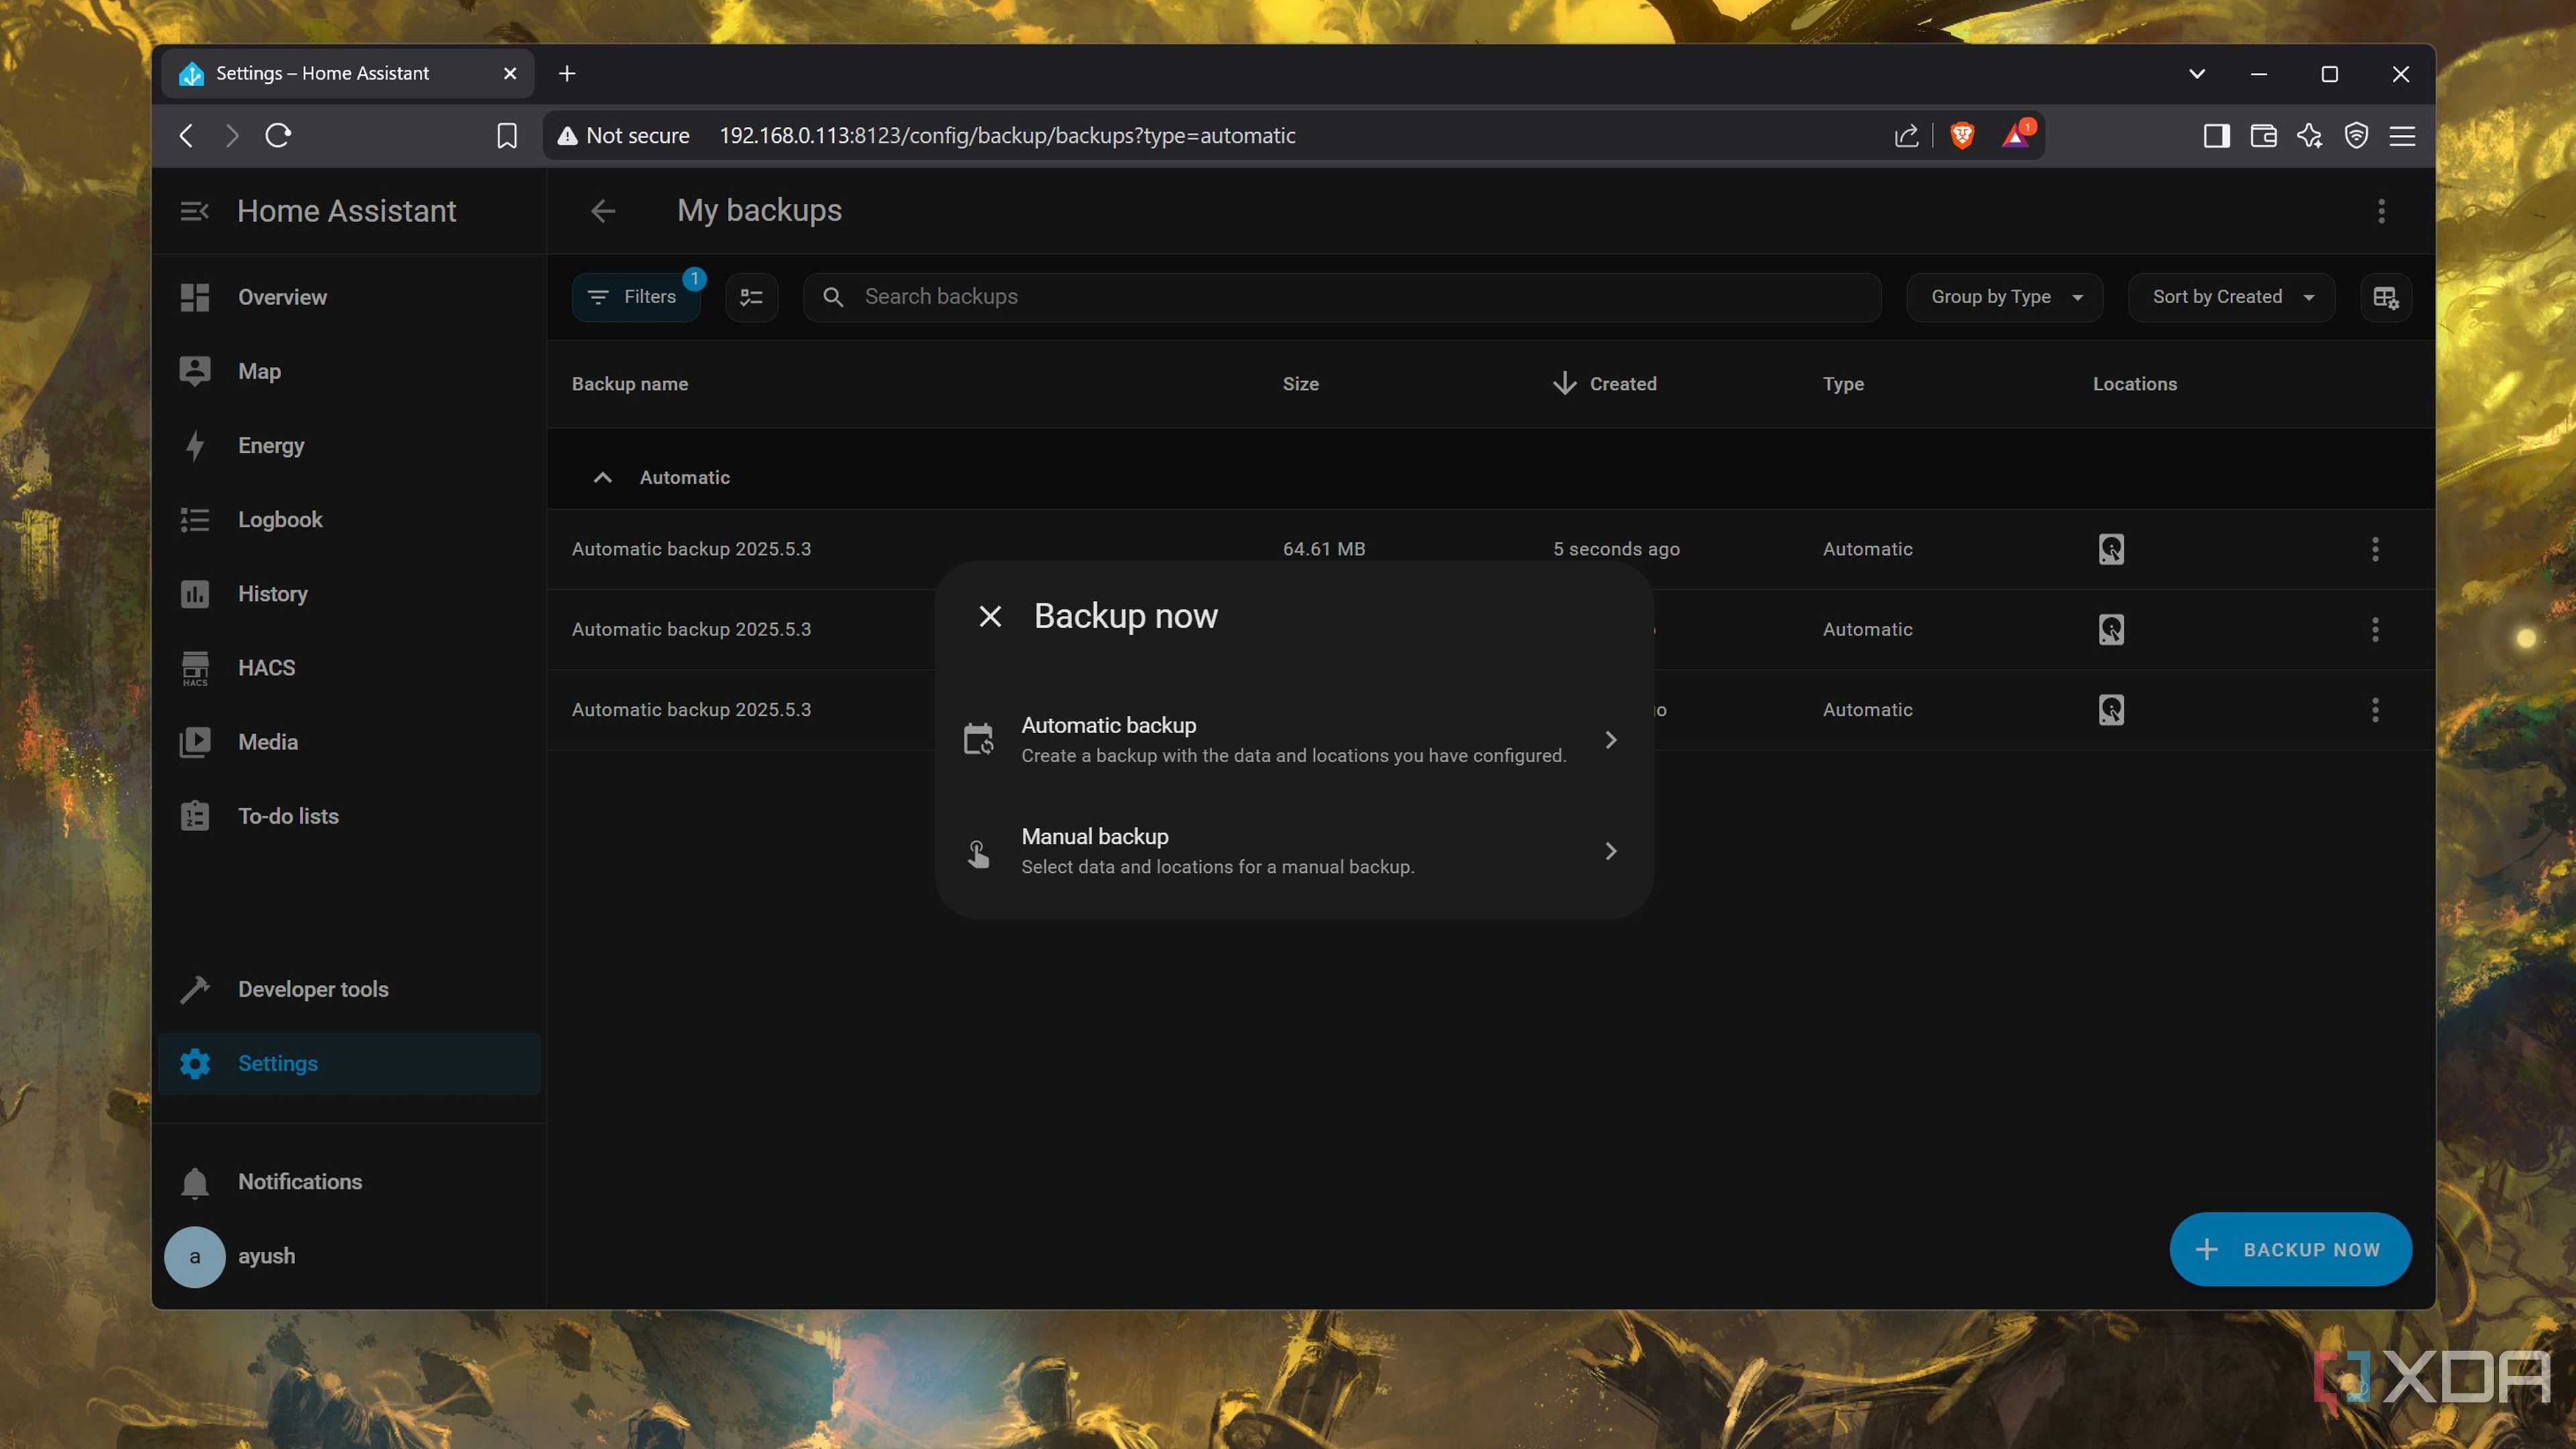Viewport: 2576px width, 1449px height.
Task: Choose Manual backup in the dialog
Action: [x=1293, y=851]
